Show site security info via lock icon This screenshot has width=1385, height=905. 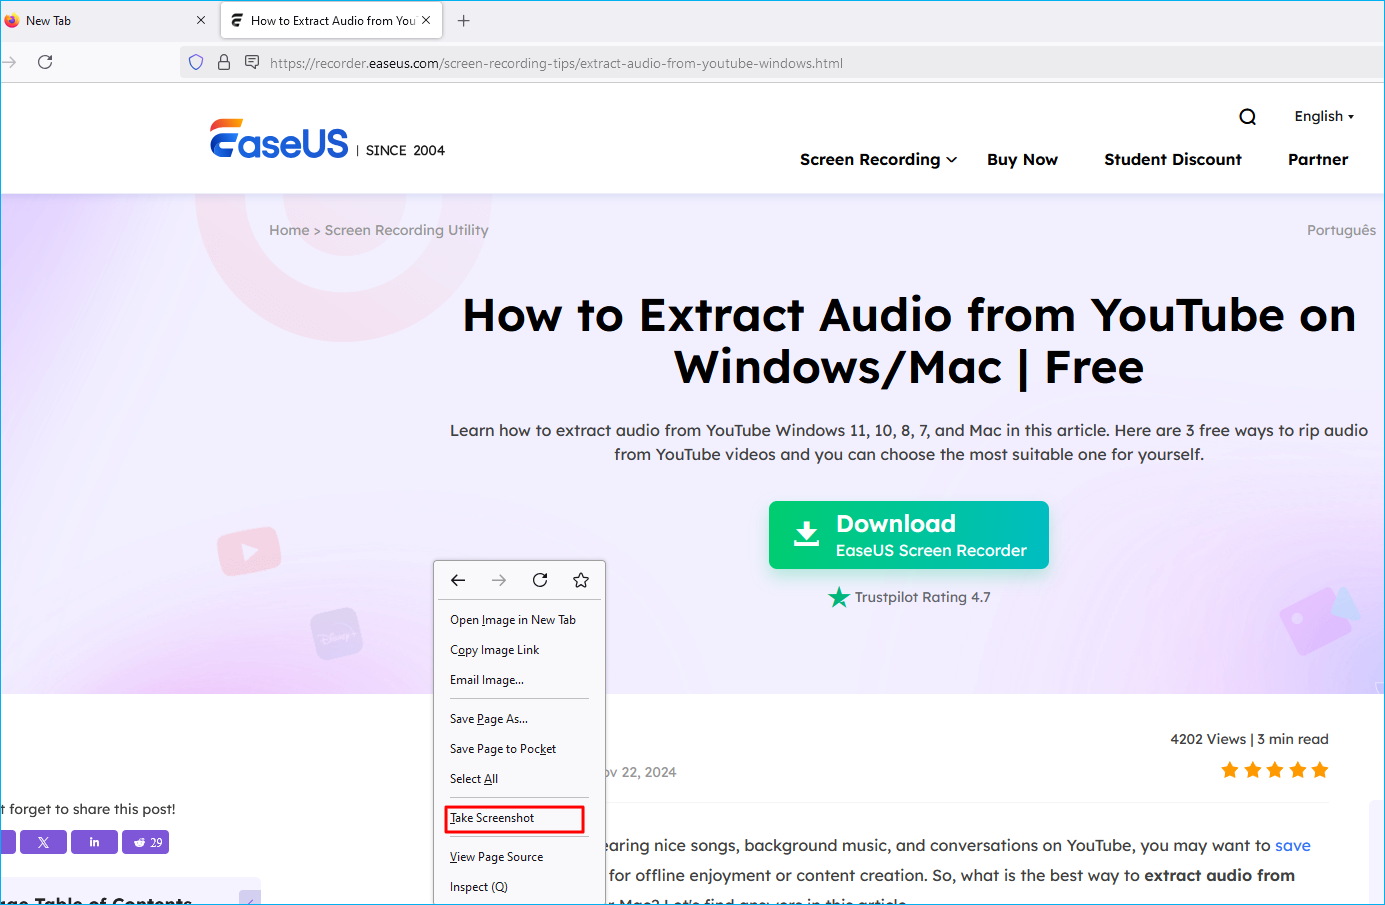224,62
